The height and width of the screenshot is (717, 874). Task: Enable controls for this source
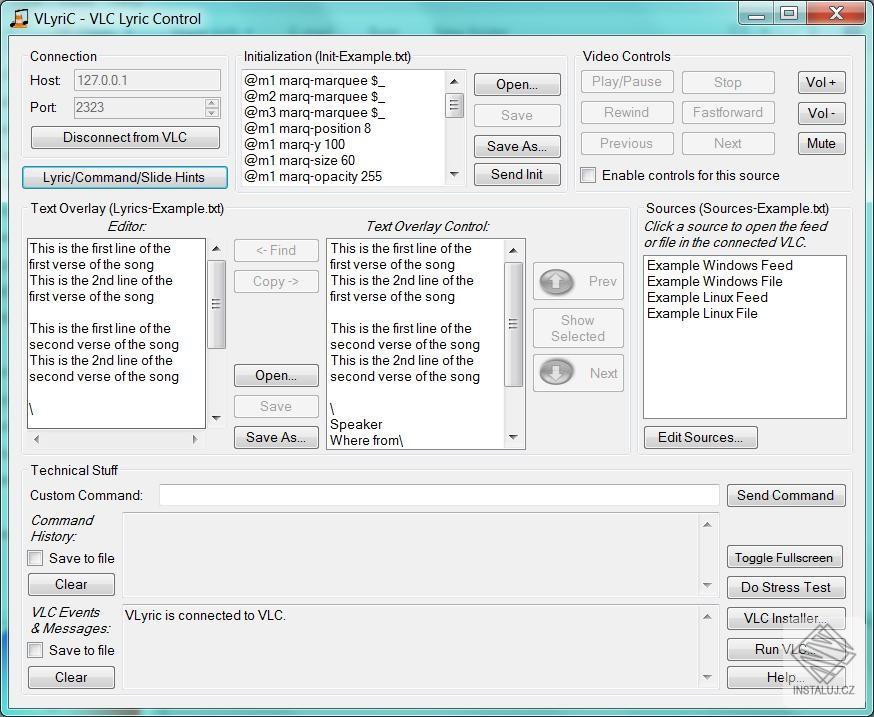588,175
